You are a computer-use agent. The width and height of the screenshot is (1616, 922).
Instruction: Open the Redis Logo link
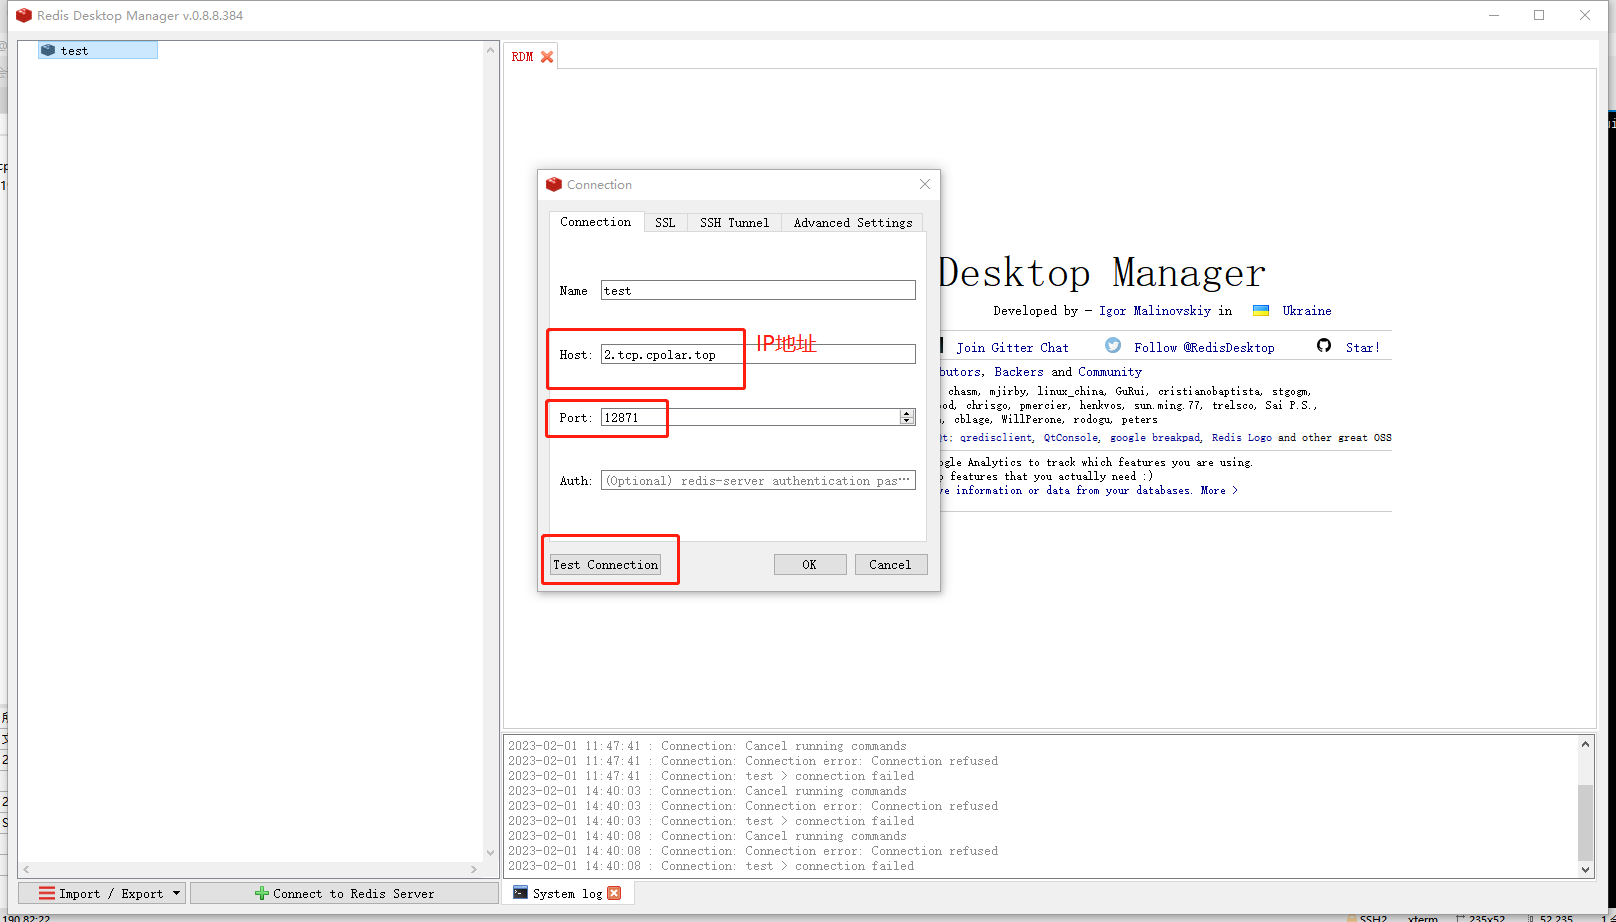(x=1242, y=438)
